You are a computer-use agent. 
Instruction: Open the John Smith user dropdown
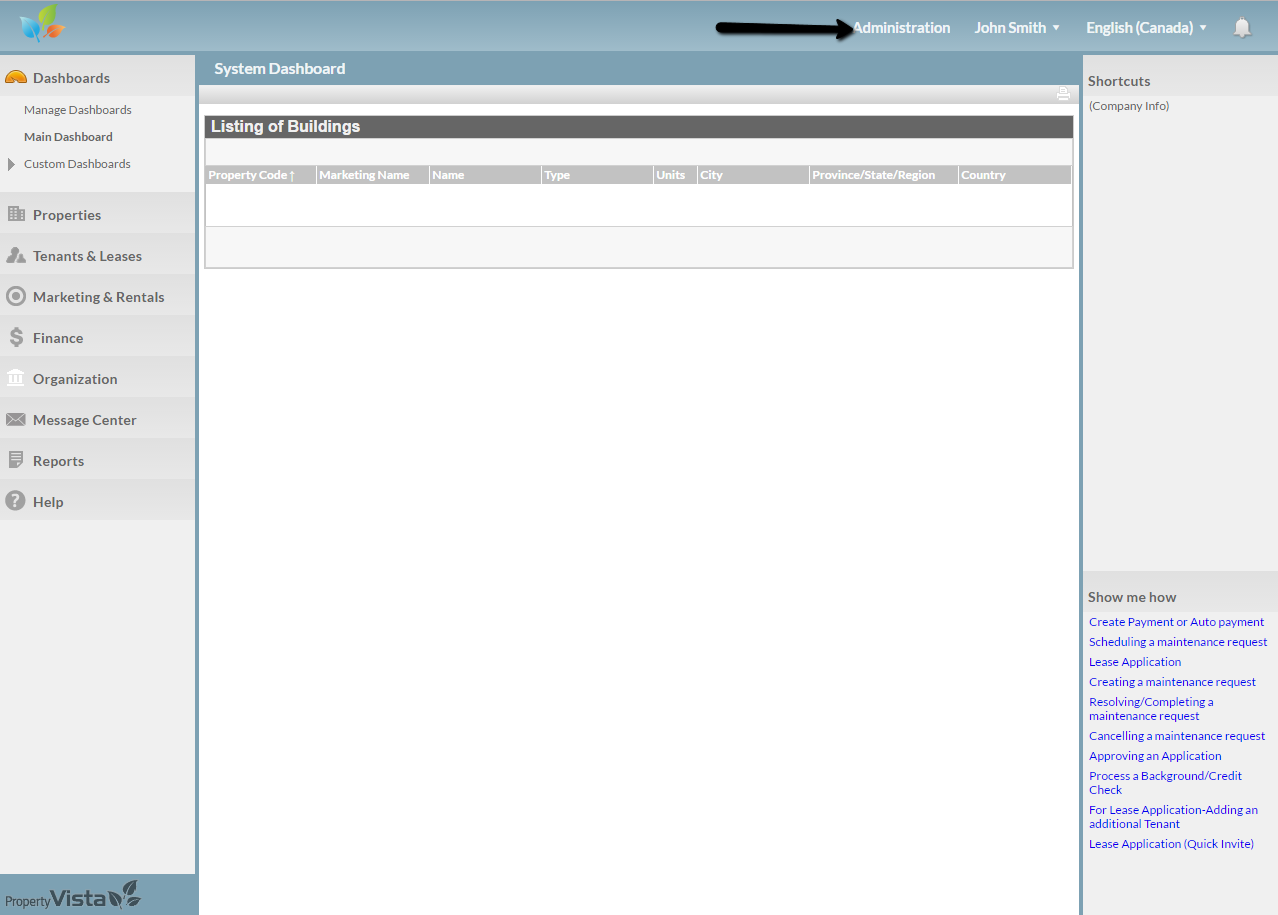click(x=1017, y=28)
